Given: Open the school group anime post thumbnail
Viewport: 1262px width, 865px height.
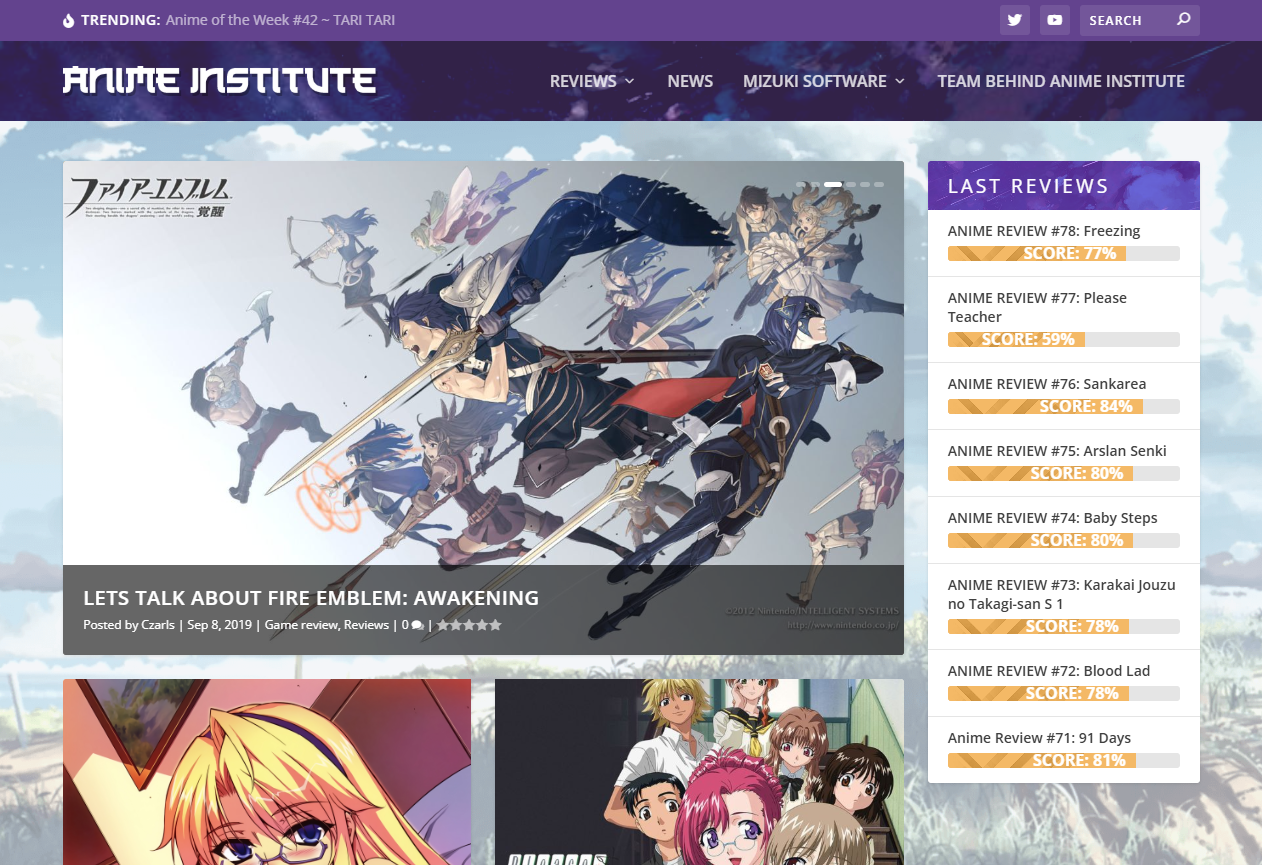Looking at the screenshot, I should (x=699, y=772).
